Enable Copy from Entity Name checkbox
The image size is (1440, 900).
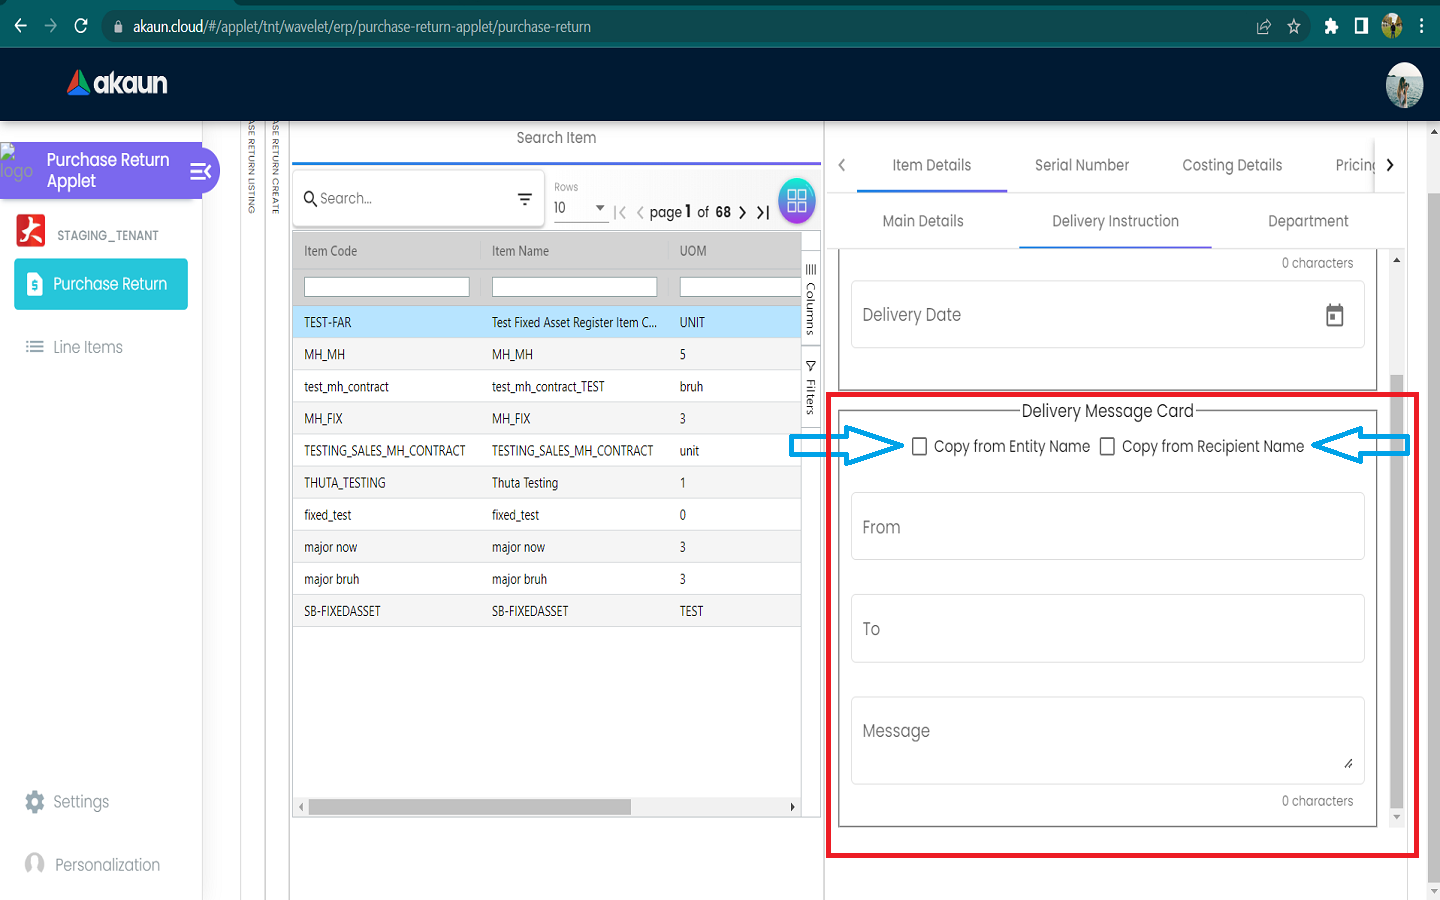pyautogui.click(x=919, y=447)
